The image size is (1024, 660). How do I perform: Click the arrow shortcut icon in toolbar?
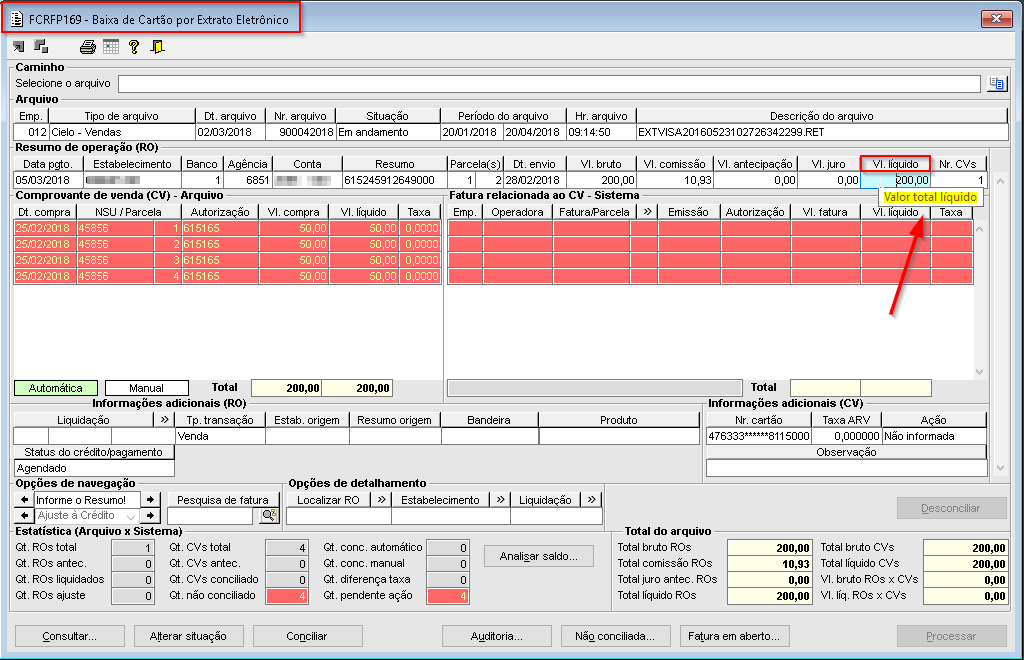pos(18,46)
